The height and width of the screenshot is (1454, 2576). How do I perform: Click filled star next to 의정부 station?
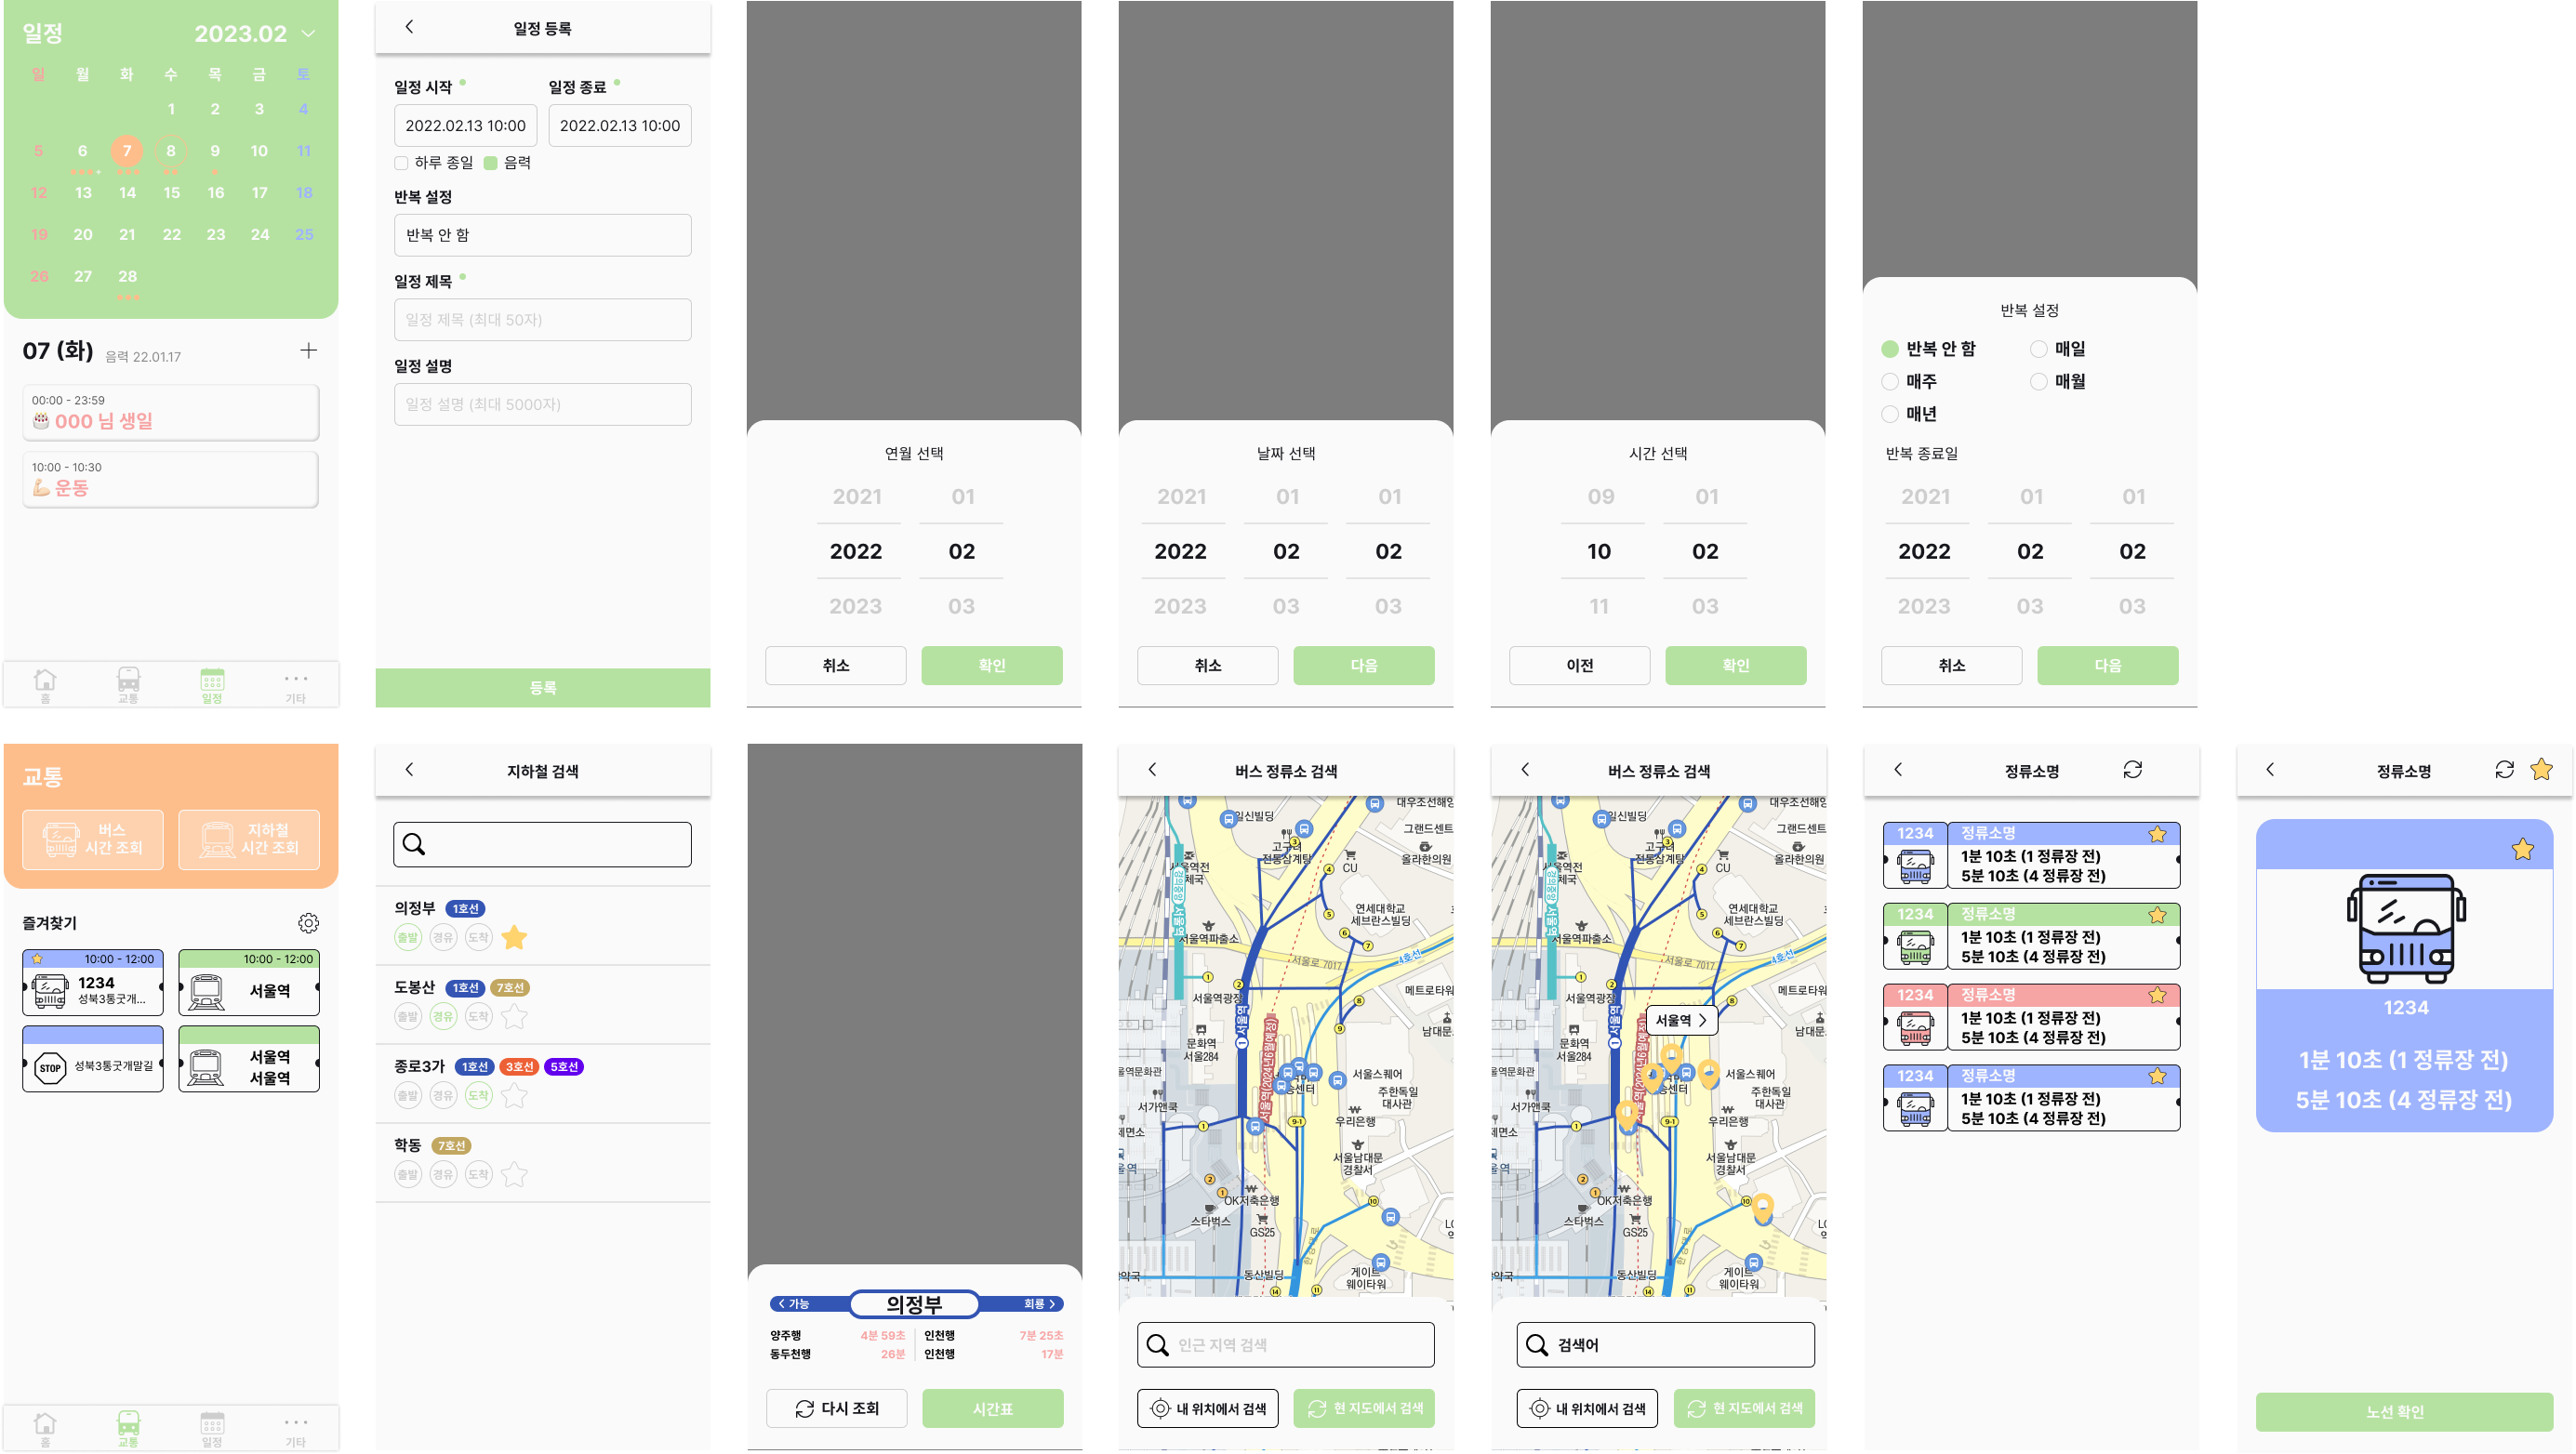pyautogui.click(x=514, y=937)
